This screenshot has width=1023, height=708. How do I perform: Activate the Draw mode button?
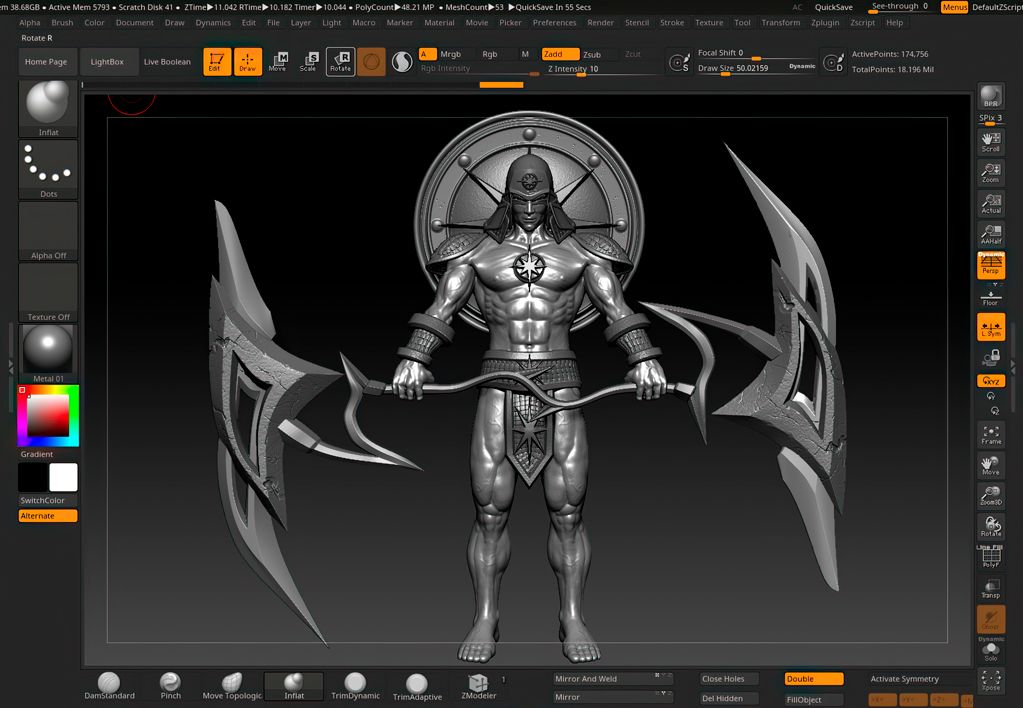(248, 62)
